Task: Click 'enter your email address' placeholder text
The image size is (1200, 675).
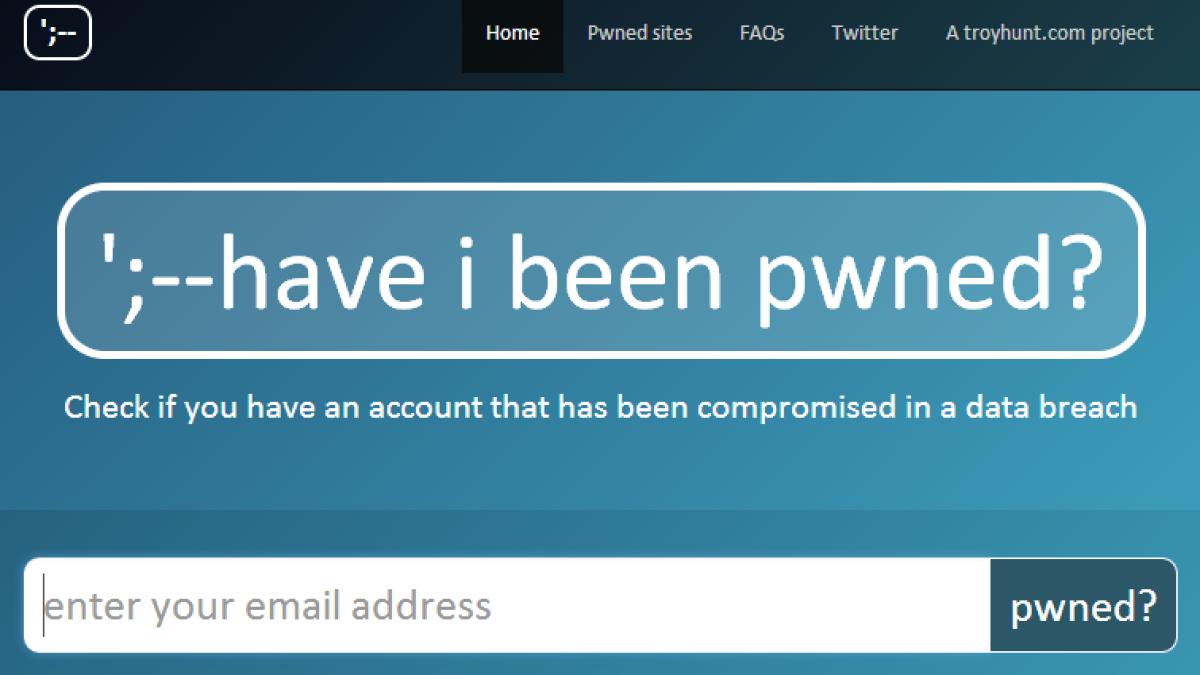Action: tap(268, 606)
